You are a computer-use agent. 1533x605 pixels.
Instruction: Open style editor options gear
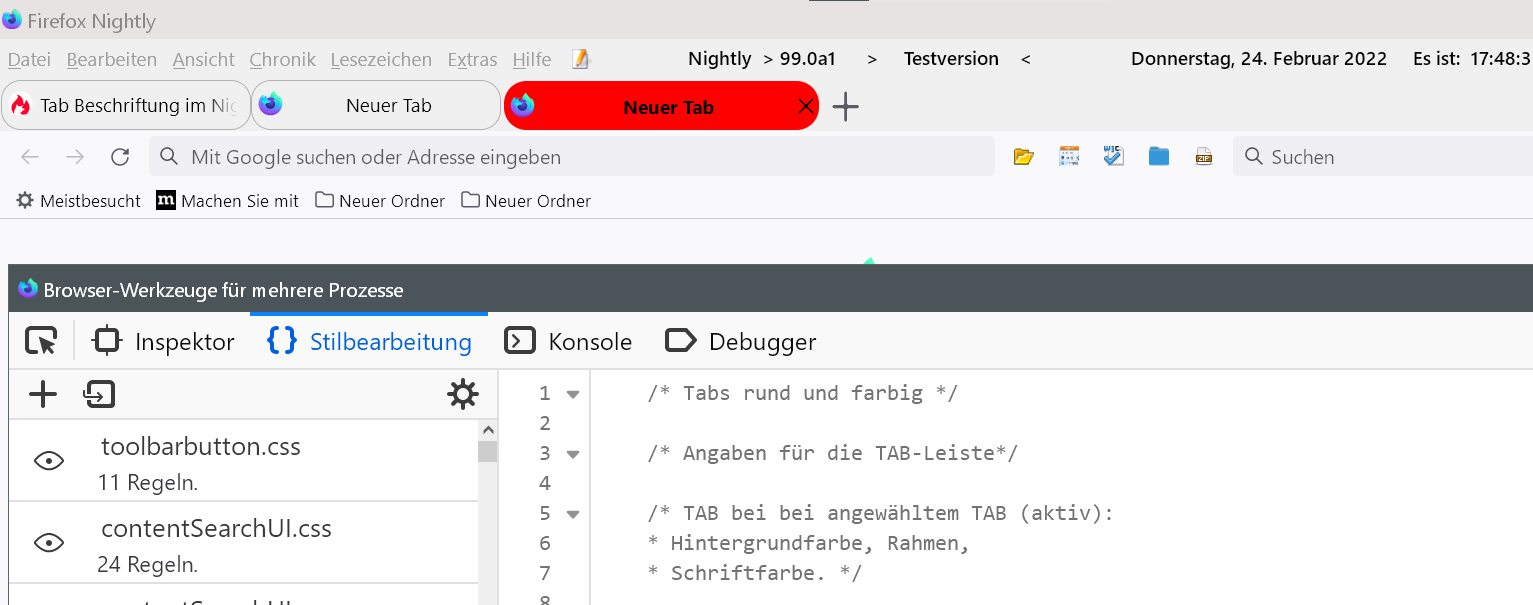[x=462, y=395]
